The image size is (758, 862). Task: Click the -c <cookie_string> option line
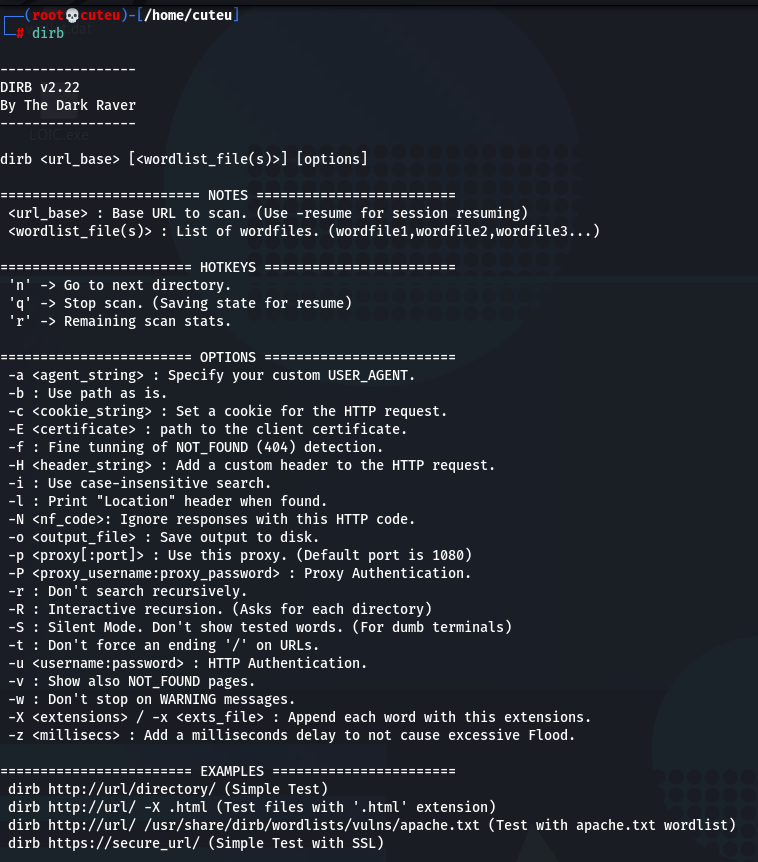(x=228, y=411)
